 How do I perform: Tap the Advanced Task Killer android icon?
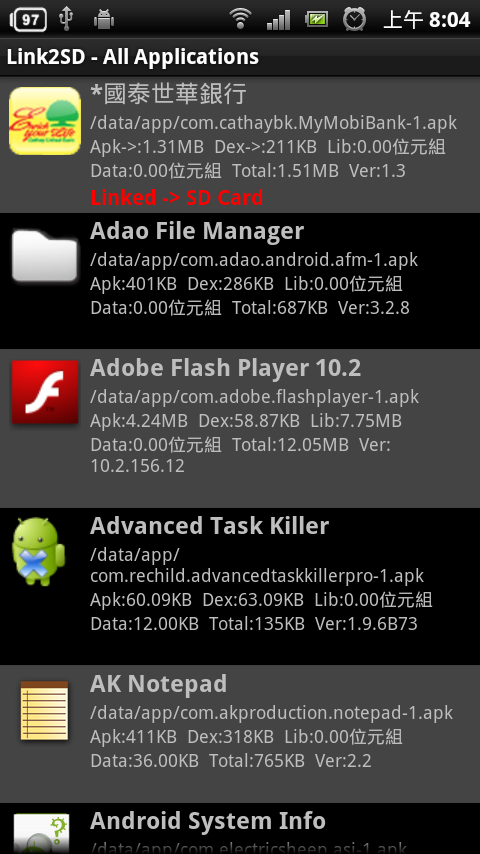click(38, 551)
